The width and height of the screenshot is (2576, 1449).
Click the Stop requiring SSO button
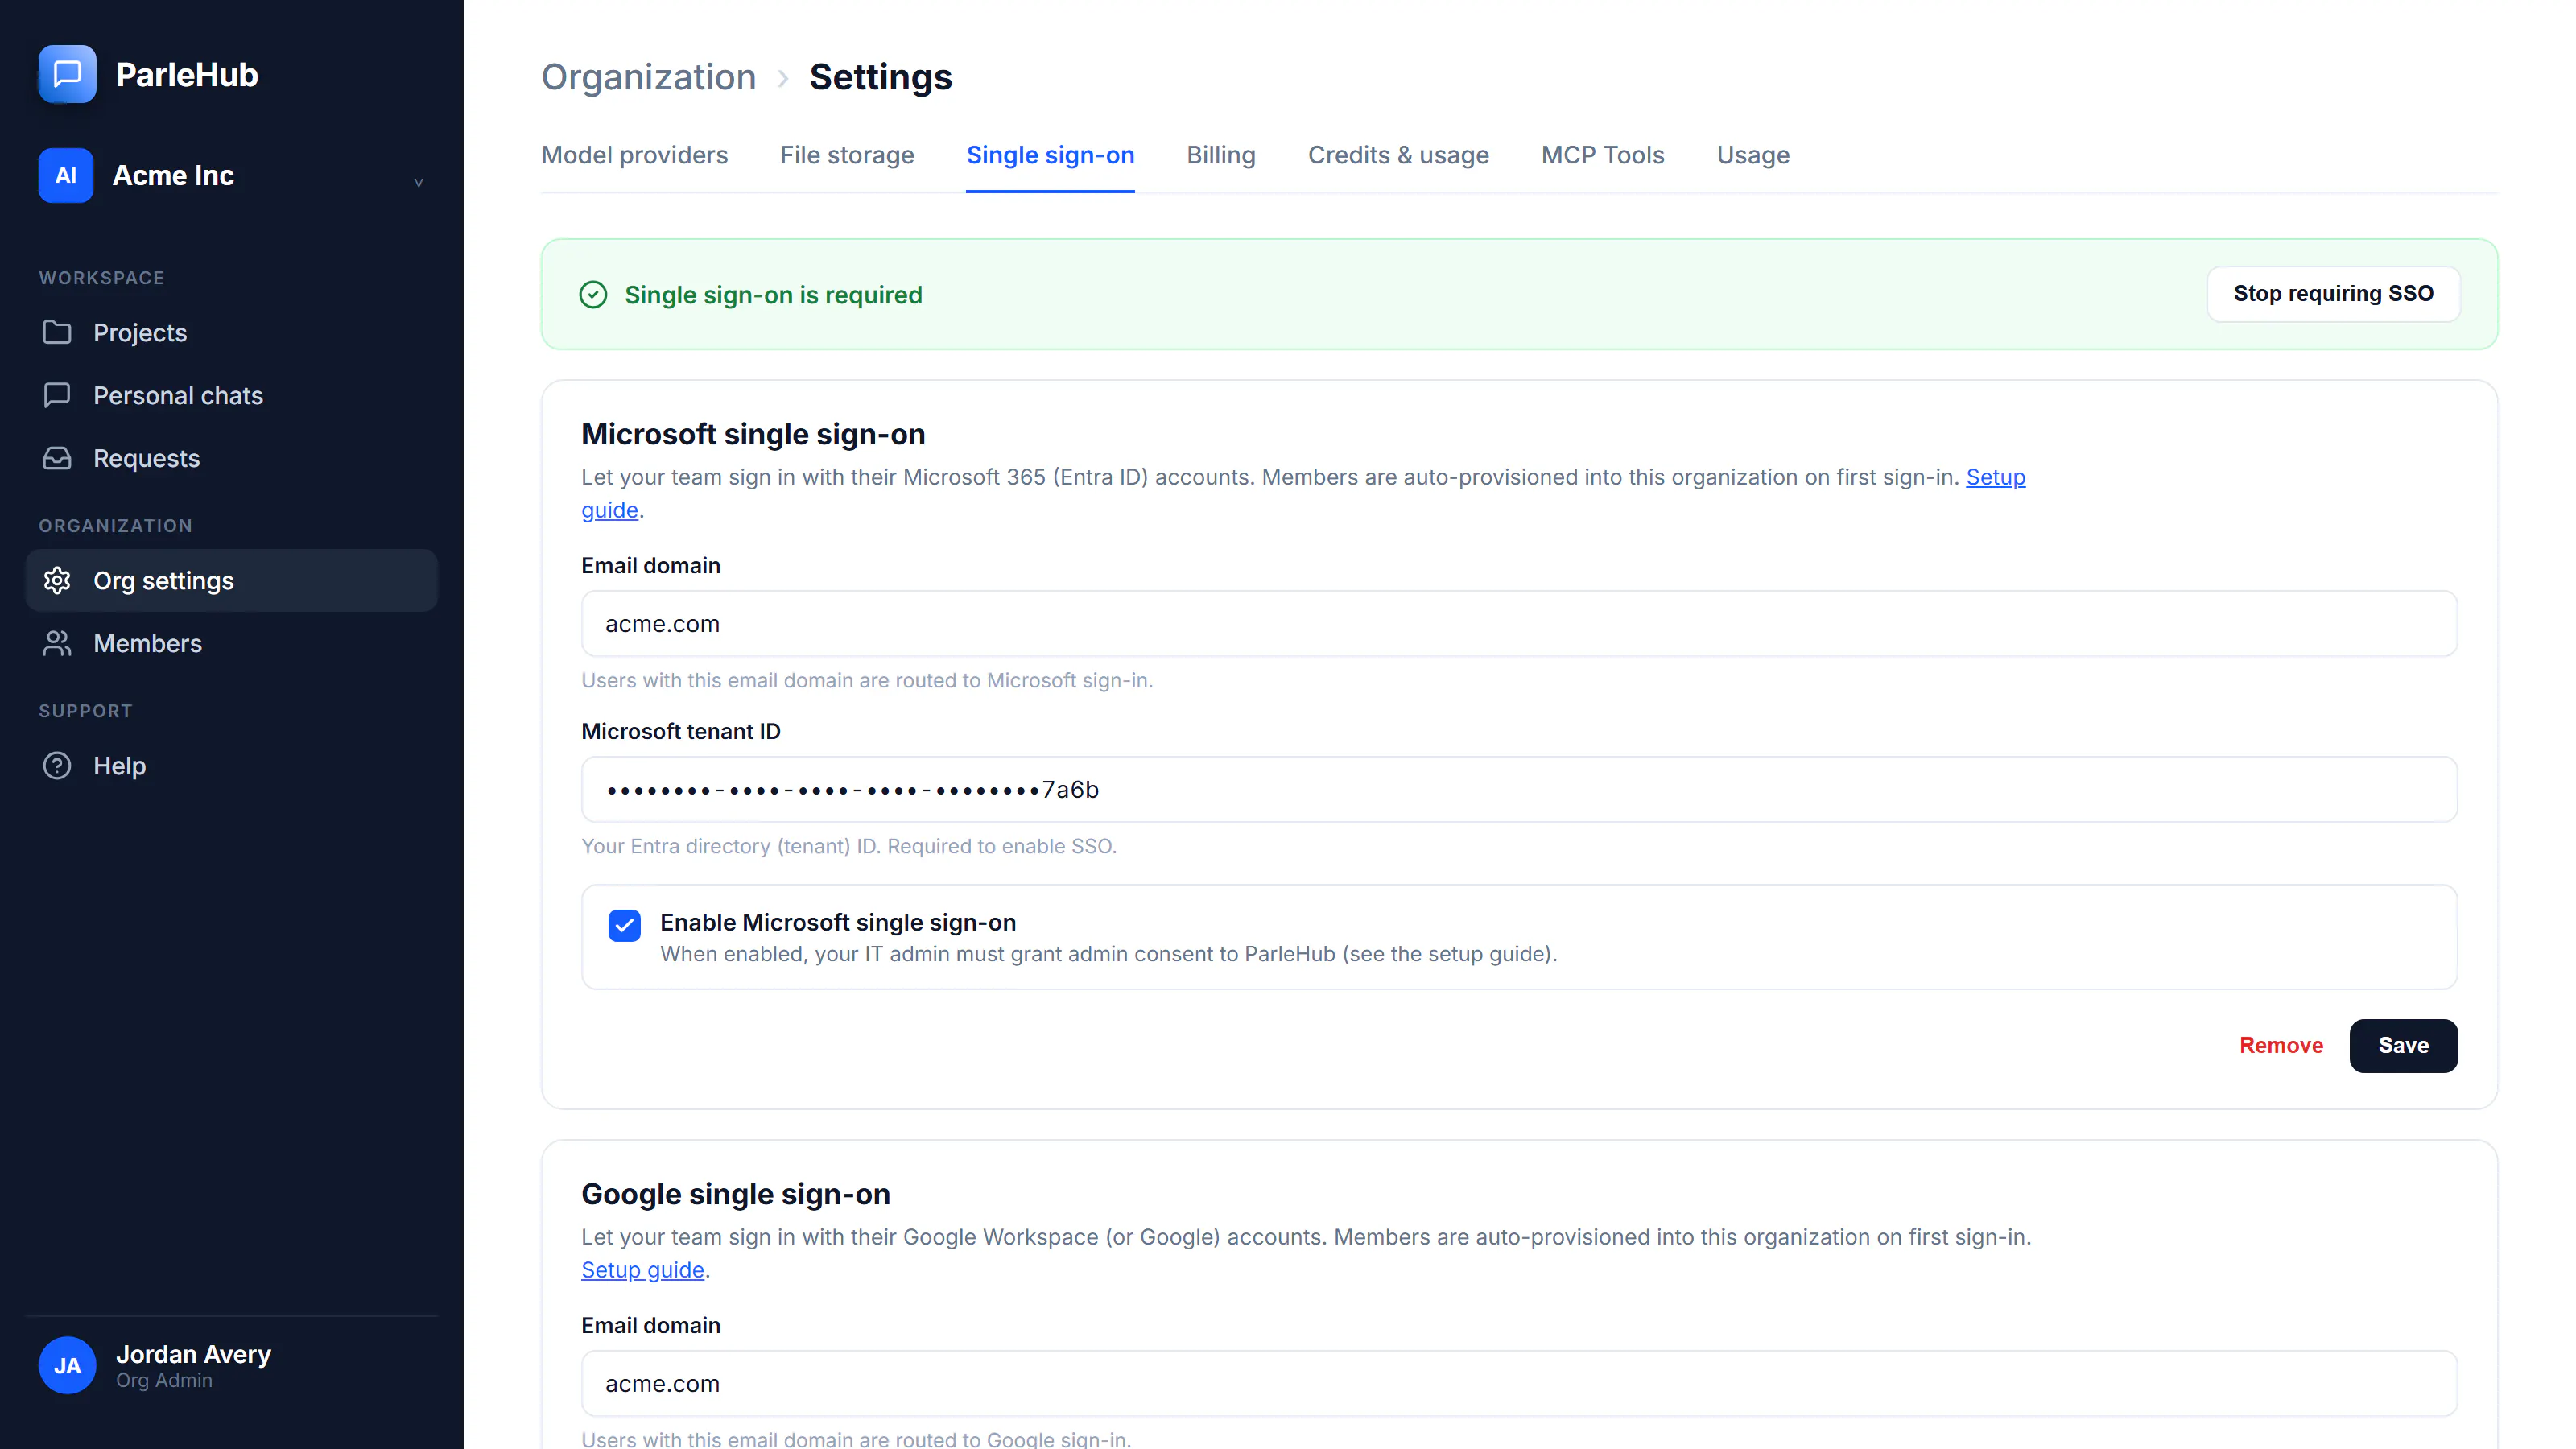pos(2333,294)
